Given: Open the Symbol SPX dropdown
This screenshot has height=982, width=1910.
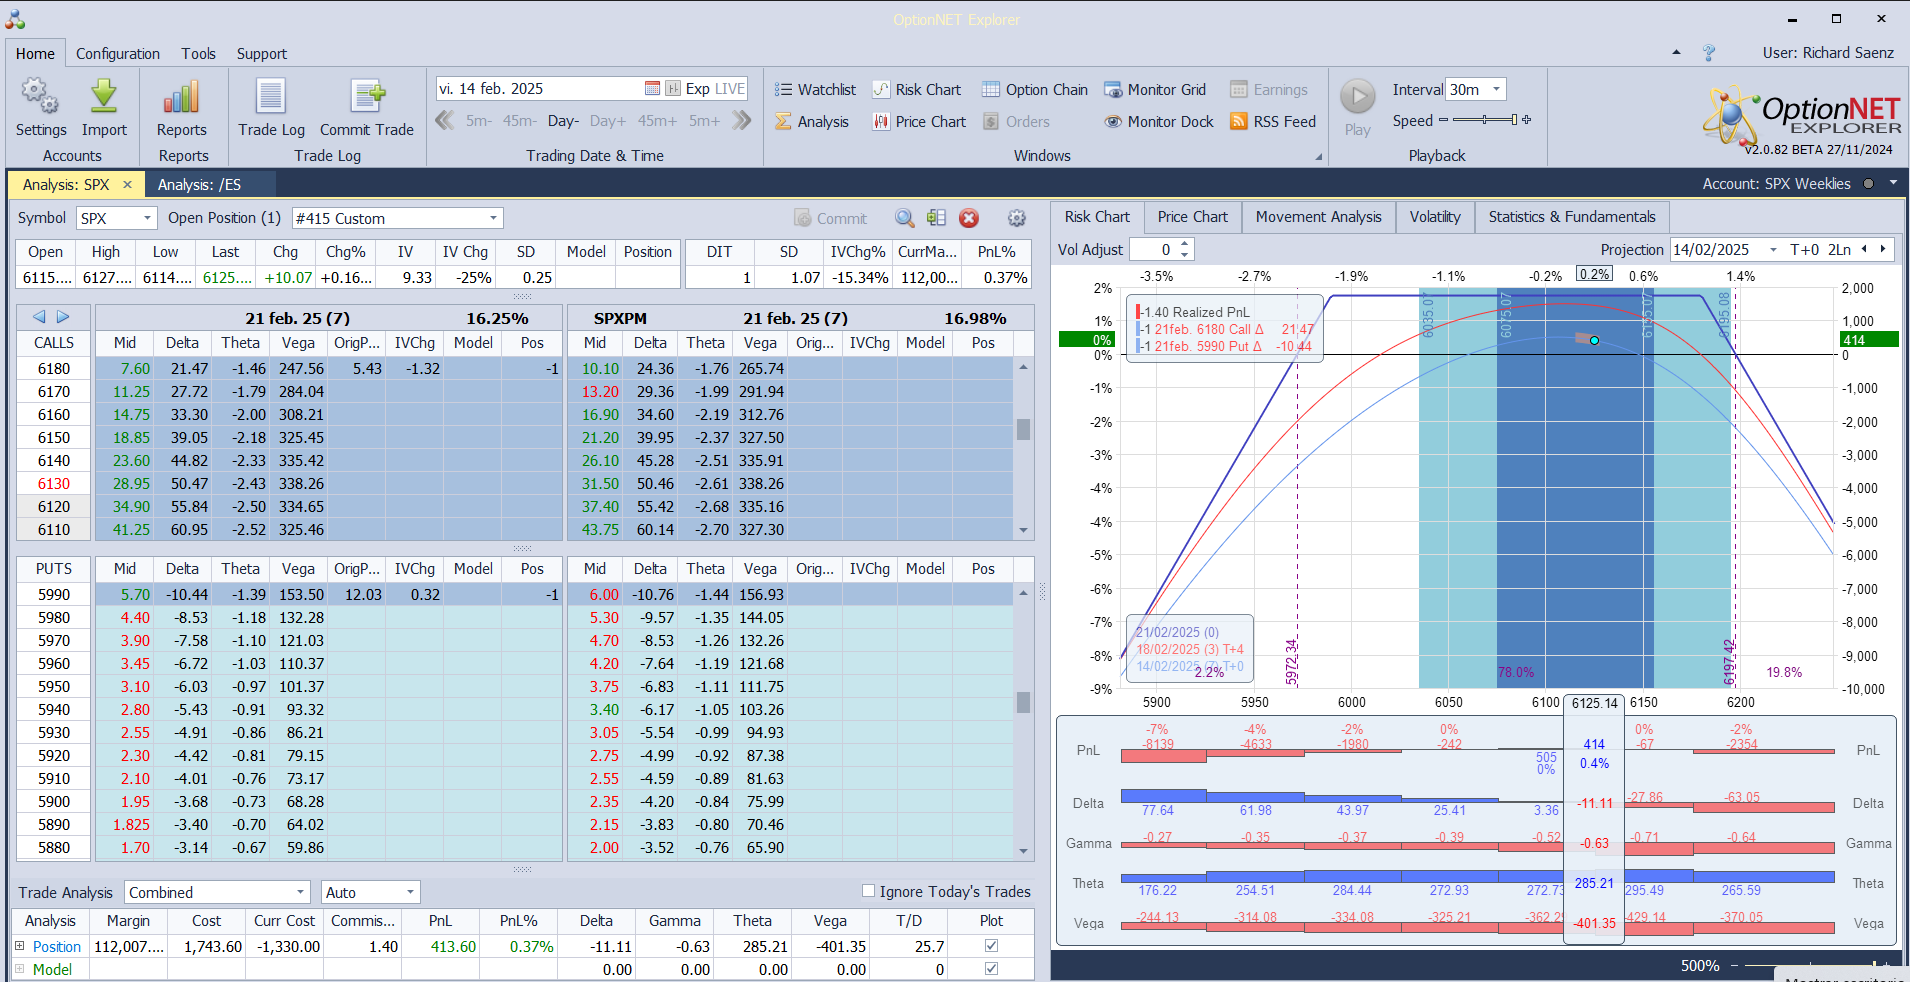Looking at the screenshot, I should pos(148,218).
